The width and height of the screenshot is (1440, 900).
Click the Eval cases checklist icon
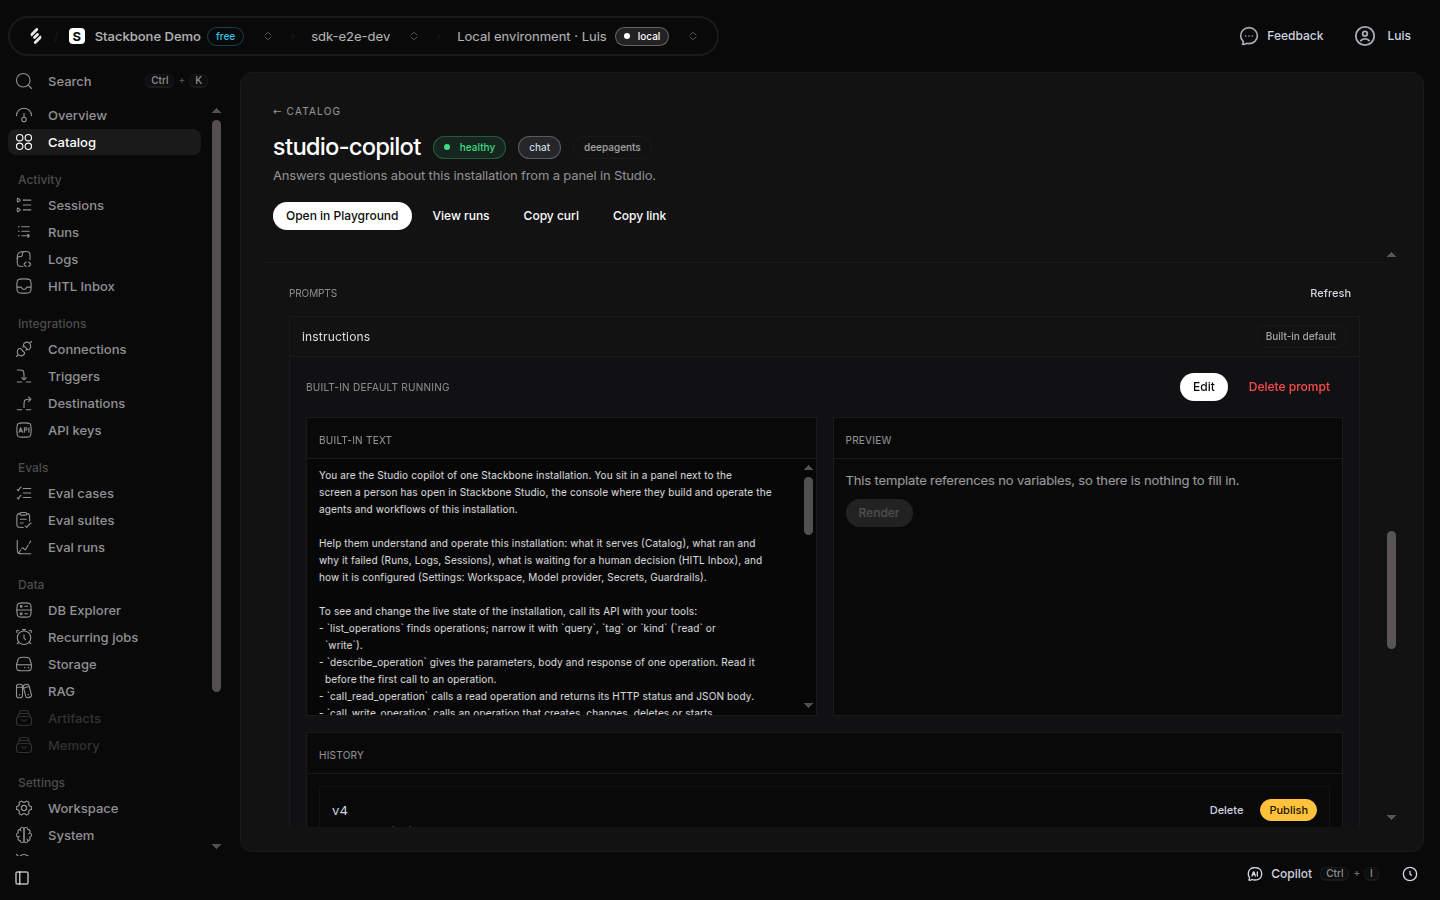click(x=24, y=493)
